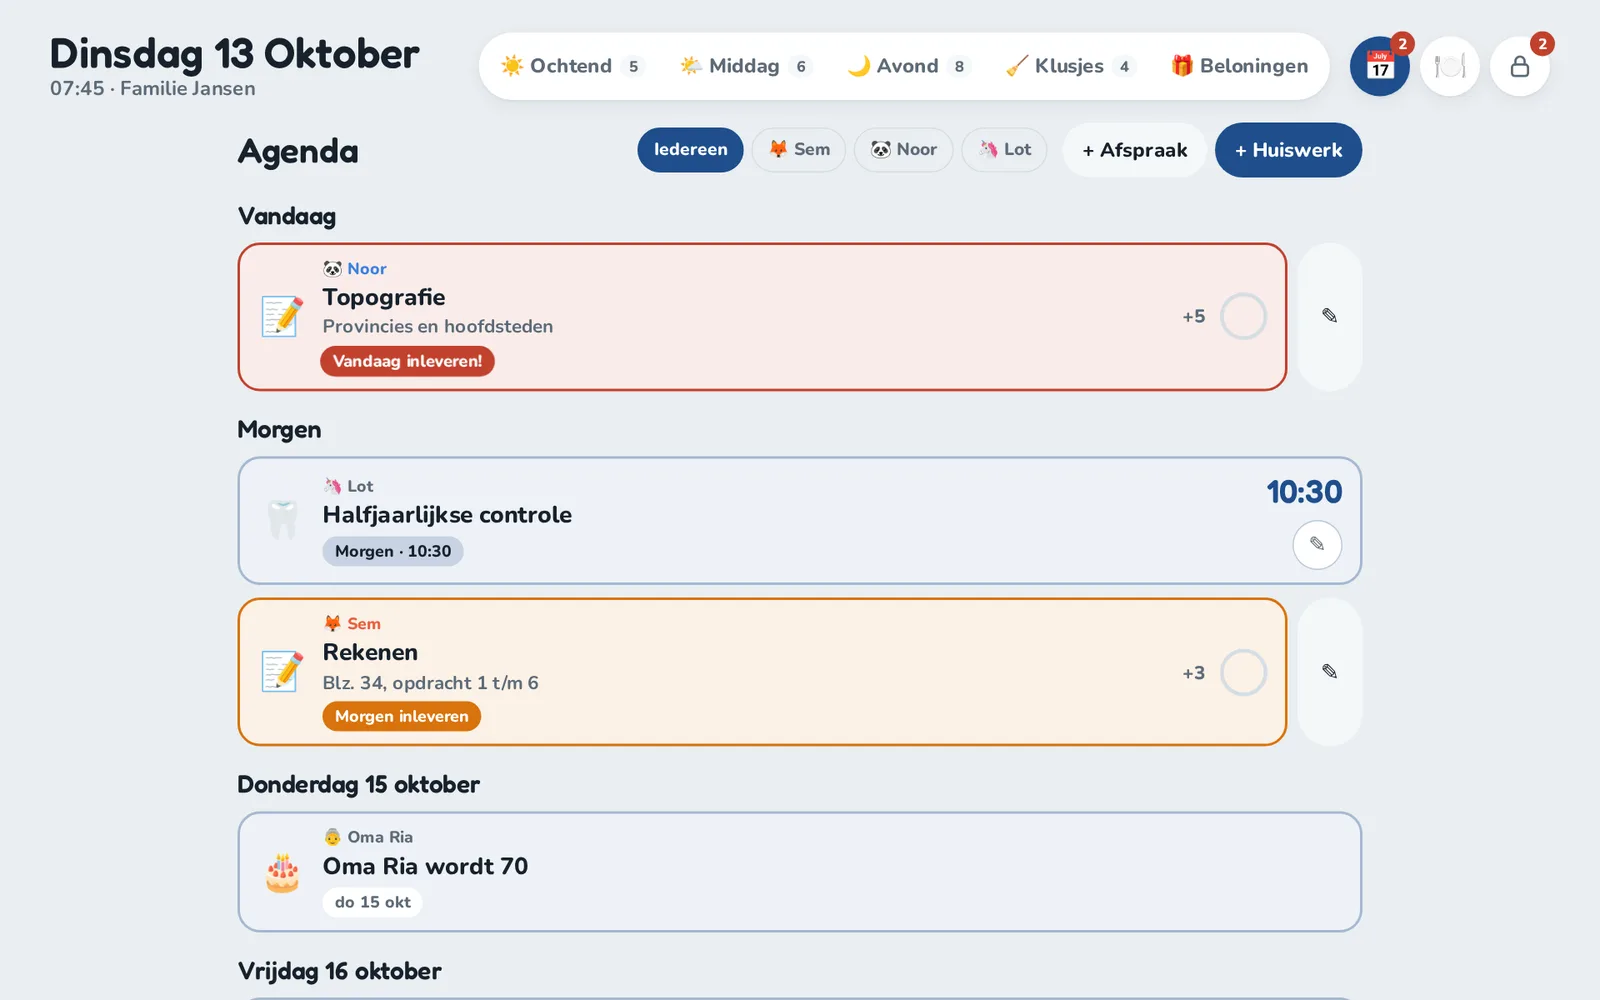Click the tooth icon of dentist appointment
The width and height of the screenshot is (1600, 1000).
click(x=283, y=520)
